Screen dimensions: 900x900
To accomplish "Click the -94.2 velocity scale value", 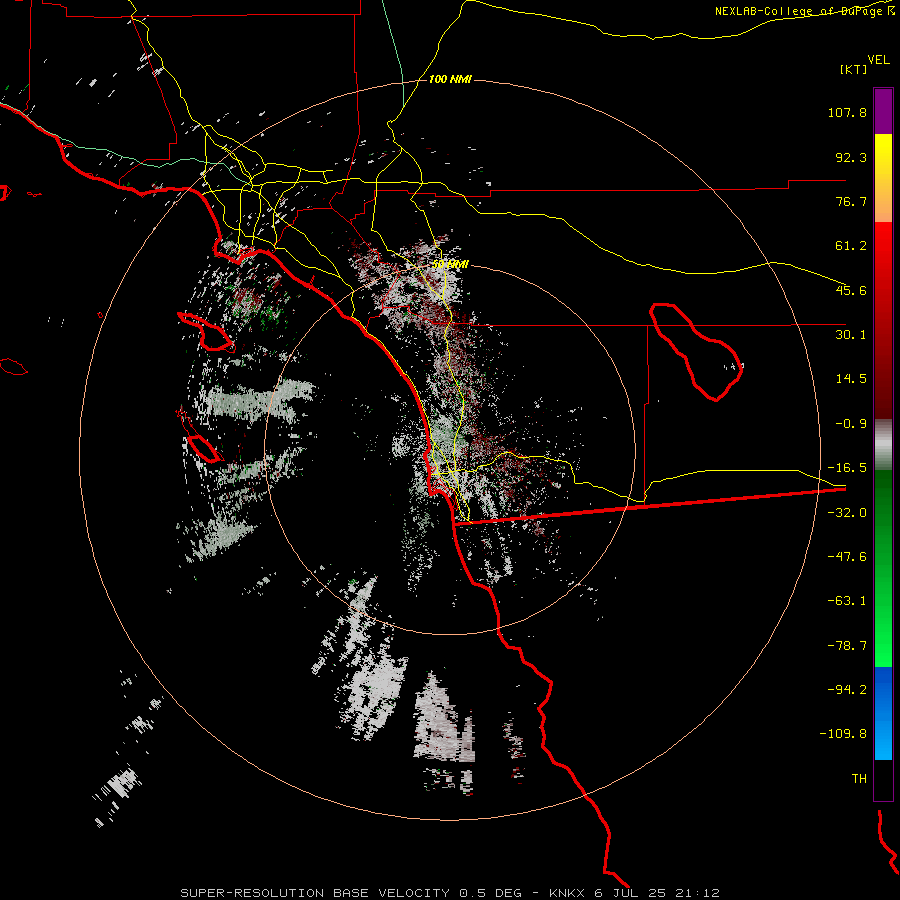I will 847,690.
